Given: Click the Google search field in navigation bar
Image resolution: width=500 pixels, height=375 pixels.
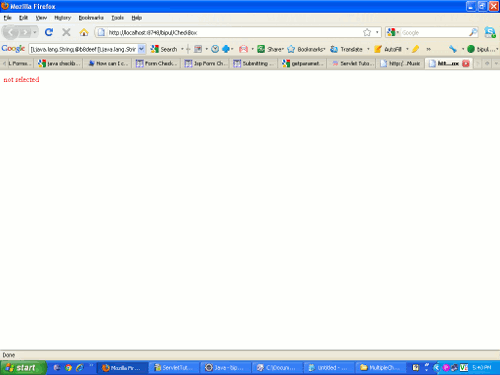Looking at the screenshot, I should click(x=434, y=32).
